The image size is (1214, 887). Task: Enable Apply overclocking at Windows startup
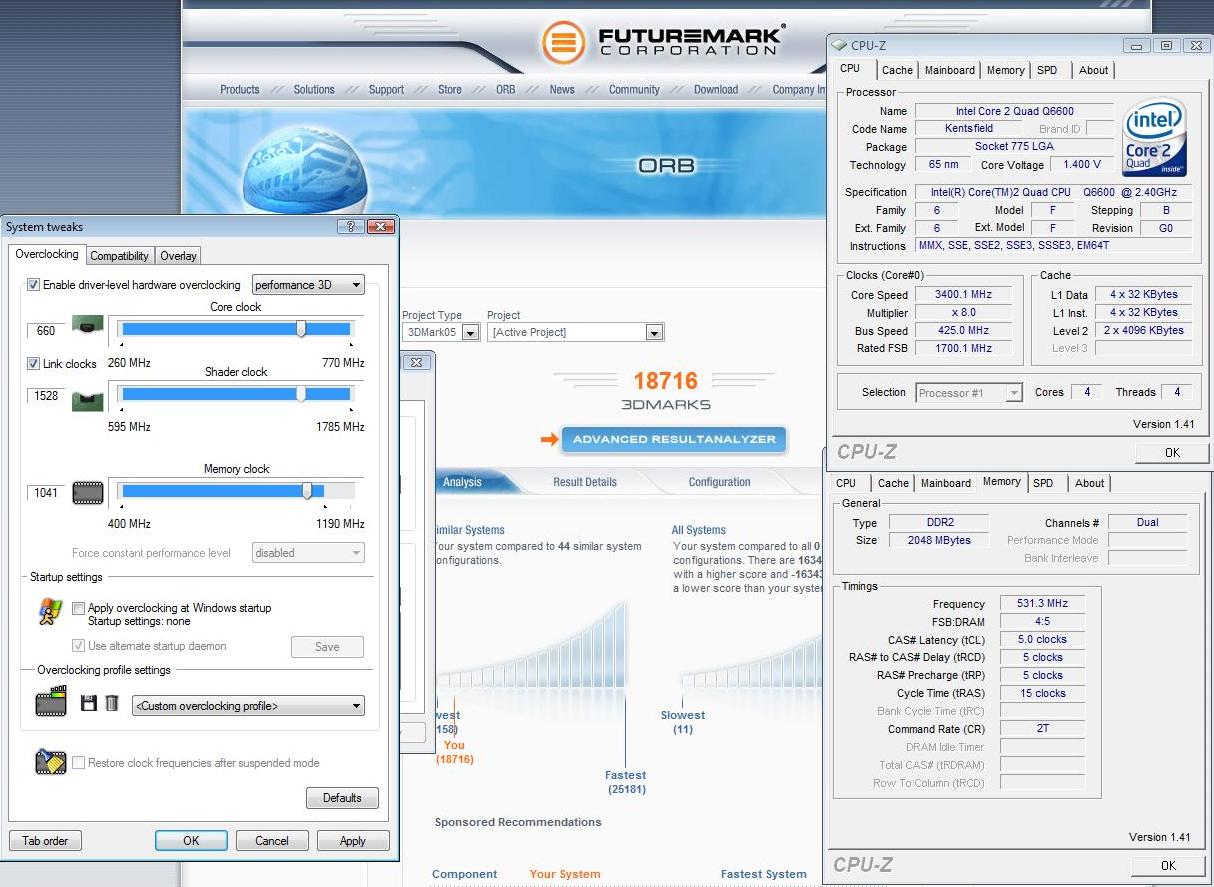coord(78,608)
